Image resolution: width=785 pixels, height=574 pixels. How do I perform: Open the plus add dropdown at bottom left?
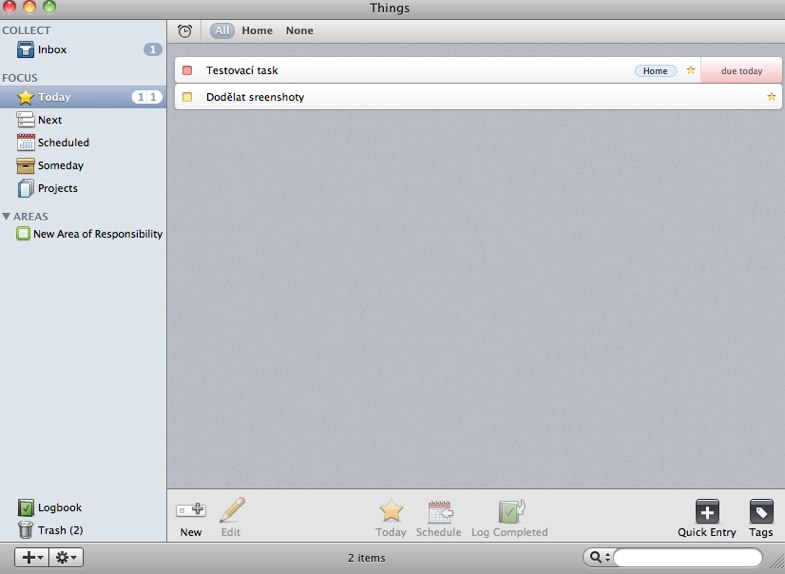(x=31, y=557)
